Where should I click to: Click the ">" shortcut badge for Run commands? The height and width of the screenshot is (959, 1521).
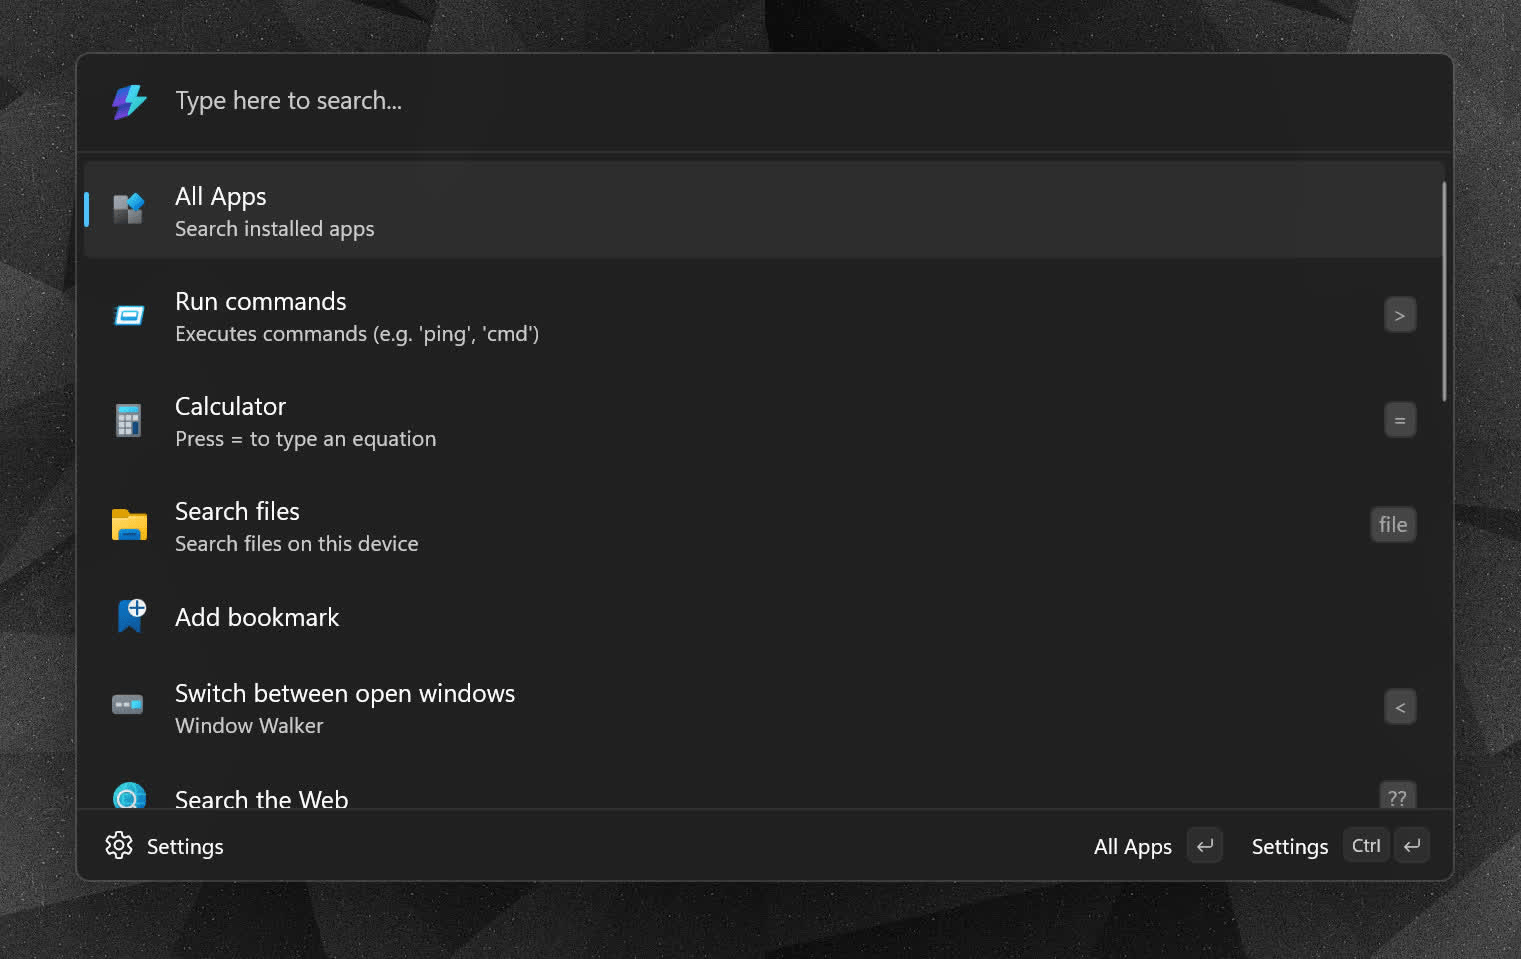tap(1399, 314)
